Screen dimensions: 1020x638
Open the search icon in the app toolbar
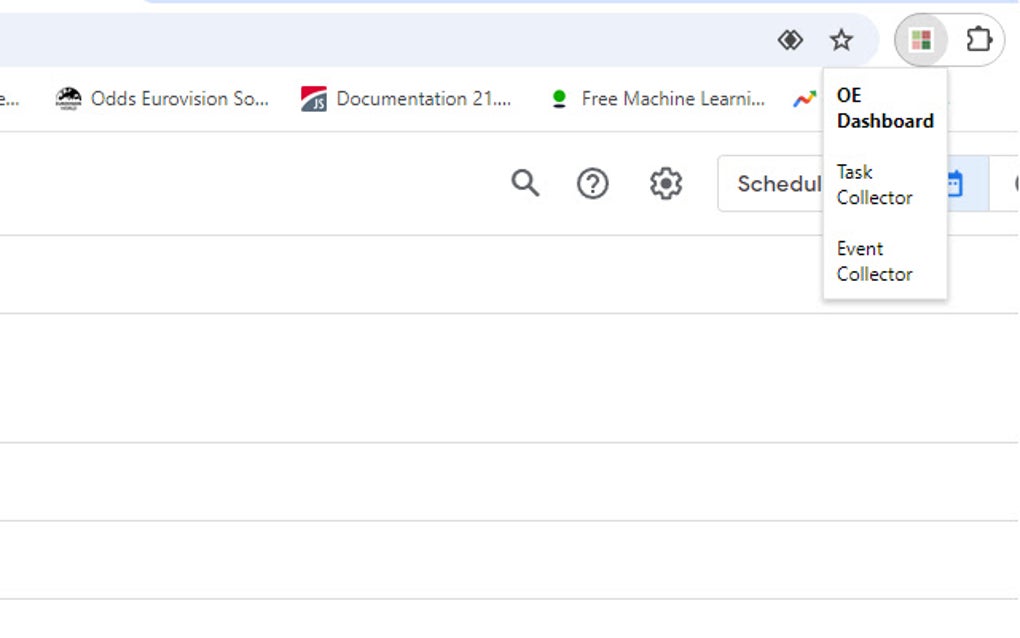coord(524,183)
